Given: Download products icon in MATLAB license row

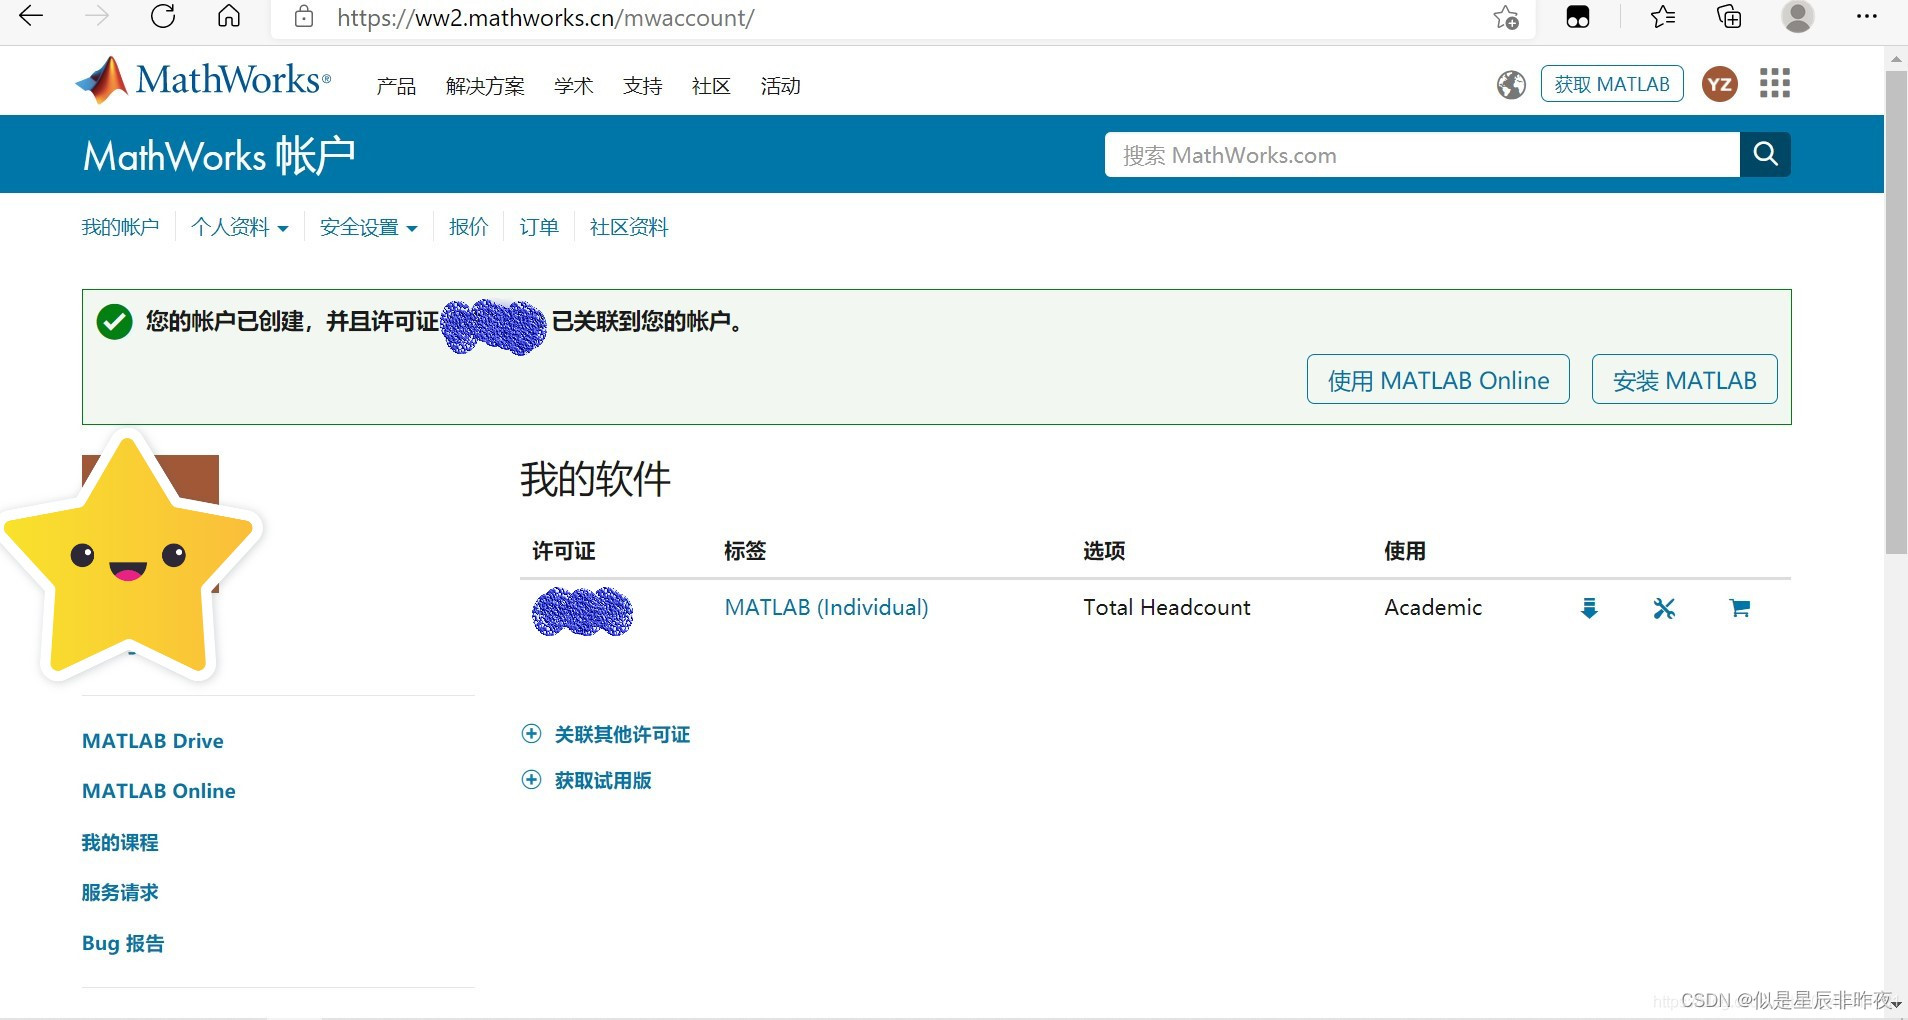Looking at the screenshot, I should click(x=1589, y=608).
